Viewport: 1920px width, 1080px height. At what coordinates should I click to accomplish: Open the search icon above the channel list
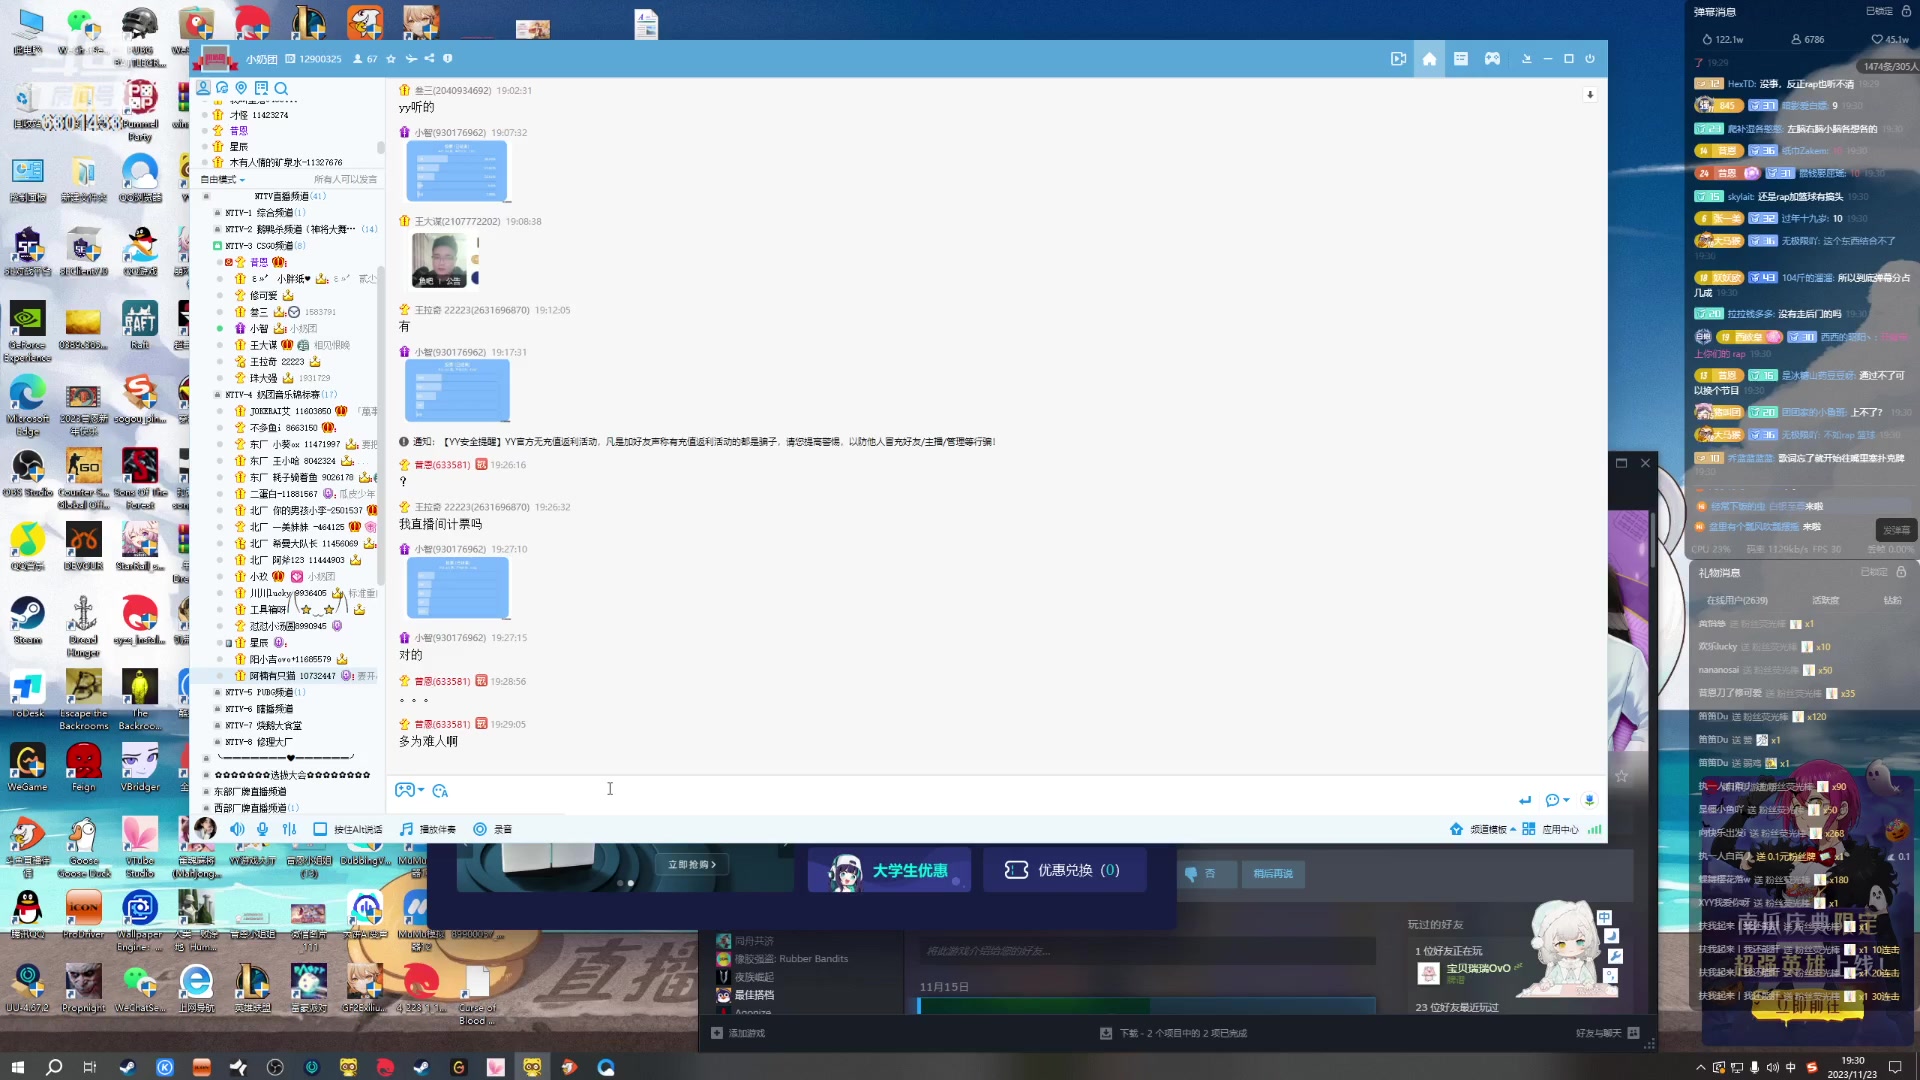click(x=281, y=88)
